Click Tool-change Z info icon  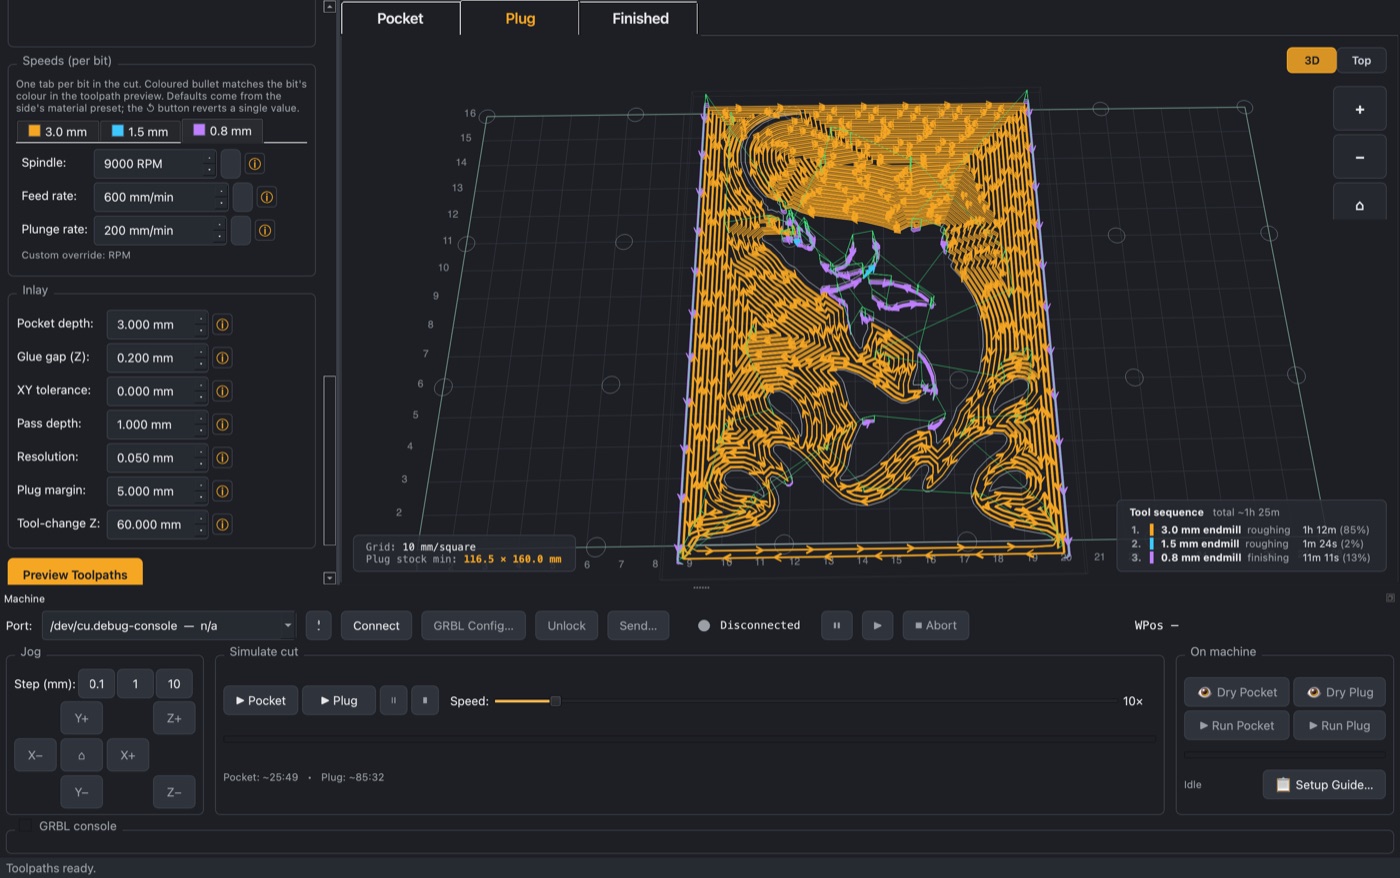click(x=222, y=524)
